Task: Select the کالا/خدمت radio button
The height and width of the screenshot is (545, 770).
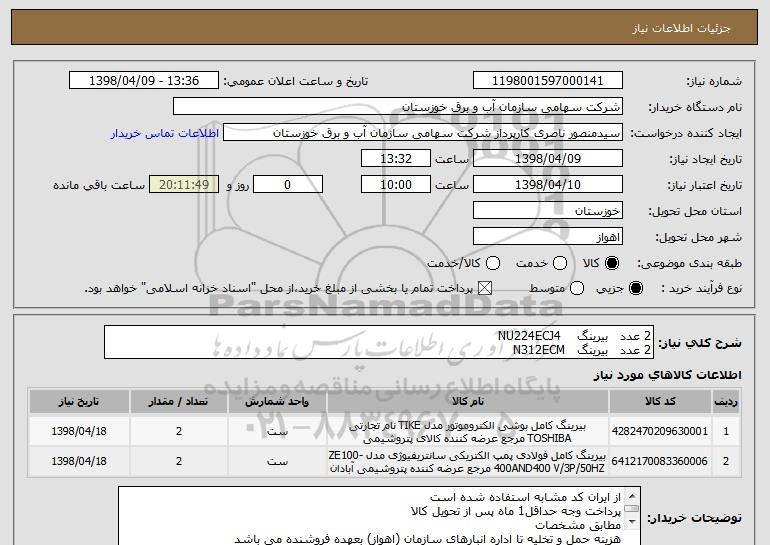Action: pyautogui.click(x=493, y=263)
